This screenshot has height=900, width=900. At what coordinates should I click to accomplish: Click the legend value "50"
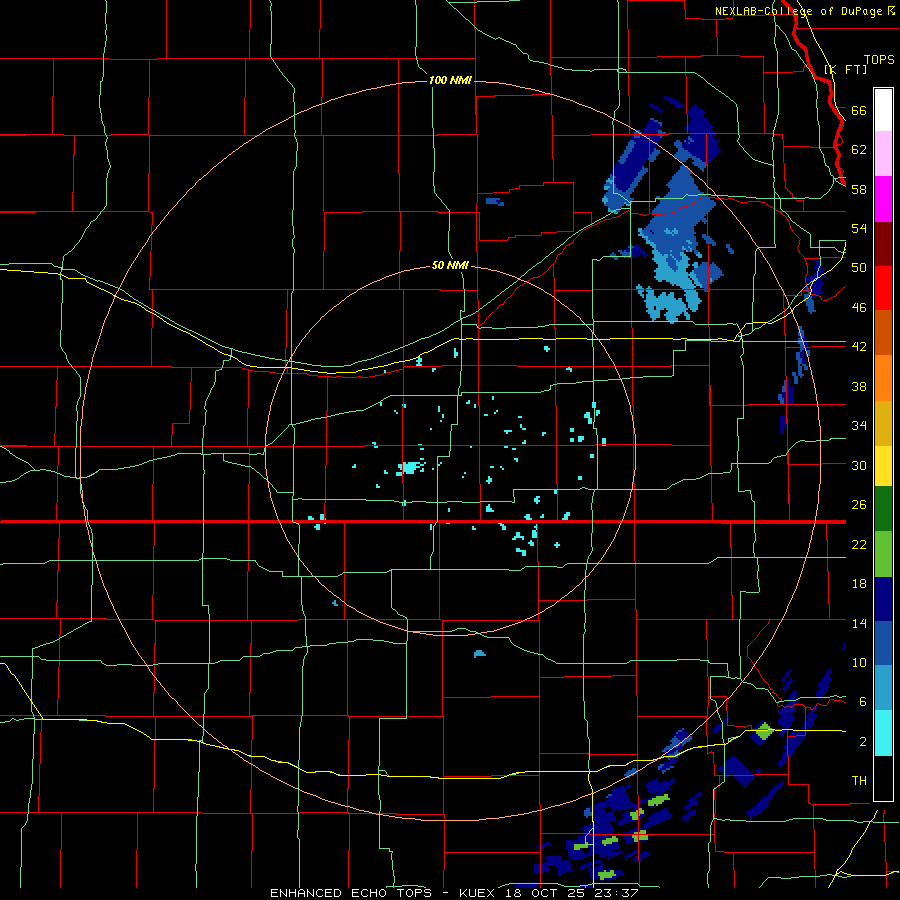point(859,268)
